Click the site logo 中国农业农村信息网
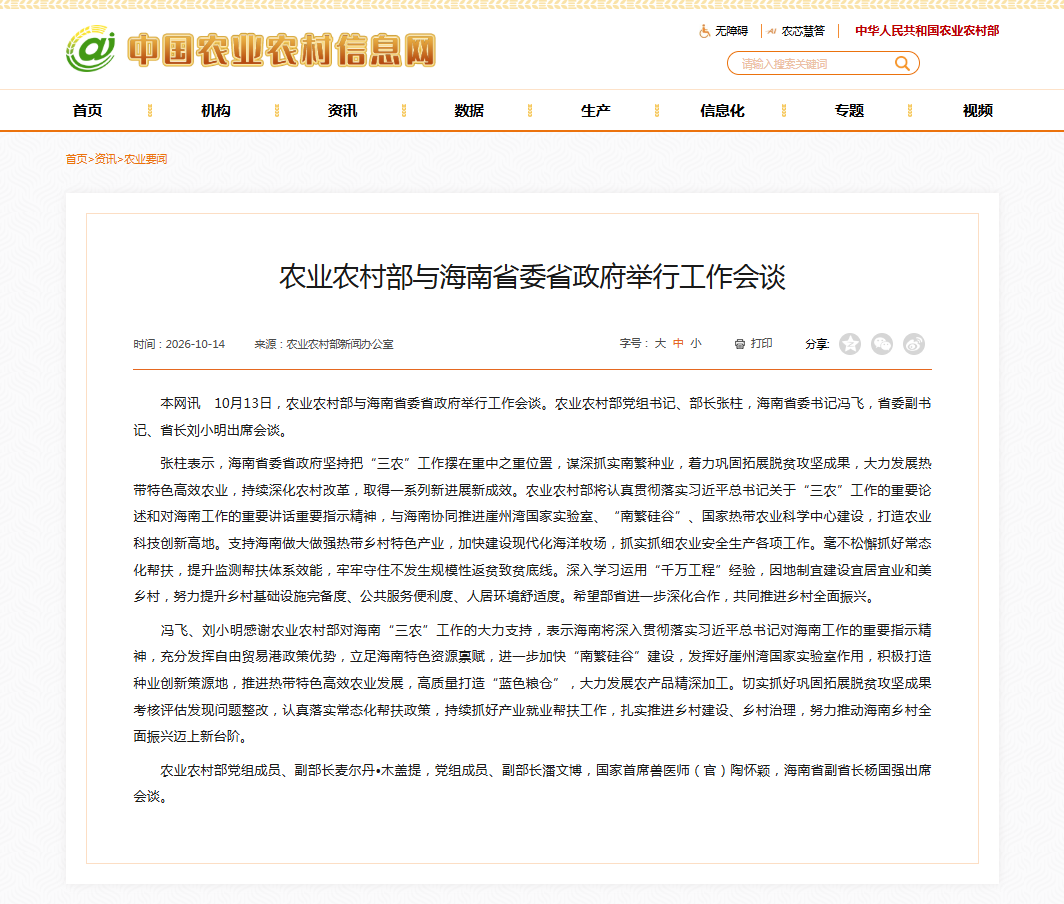The height and width of the screenshot is (904, 1064). tap(251, 49)
